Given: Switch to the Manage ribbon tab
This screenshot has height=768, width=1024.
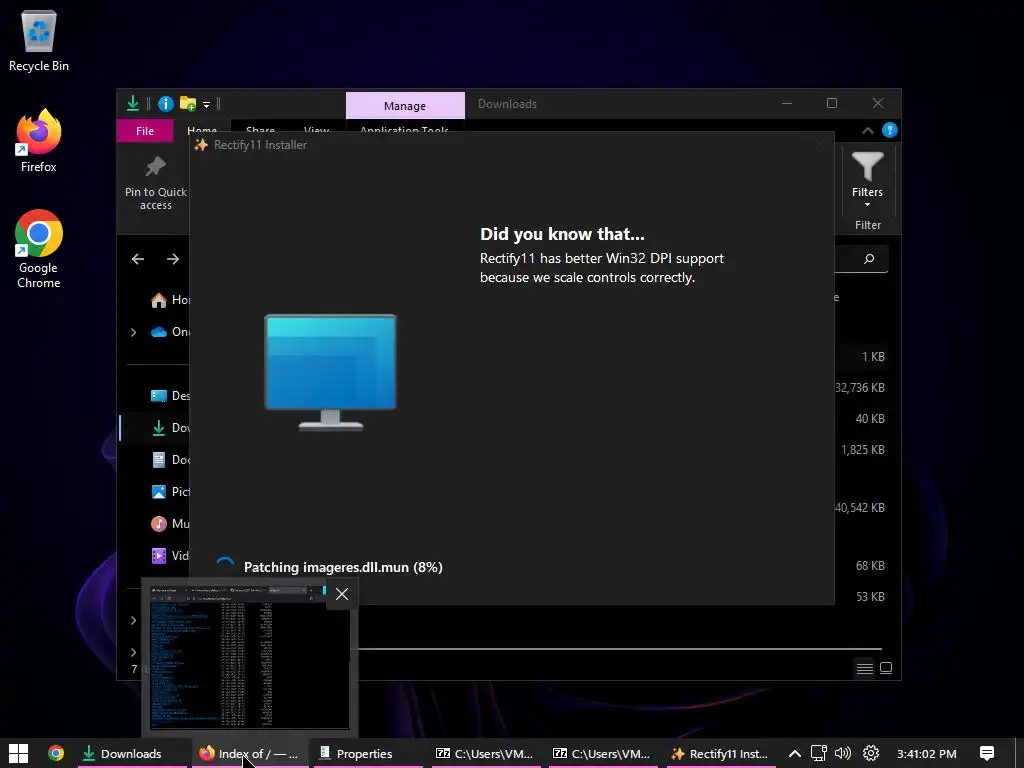Looking at the screenshot, I should (405, 106).
